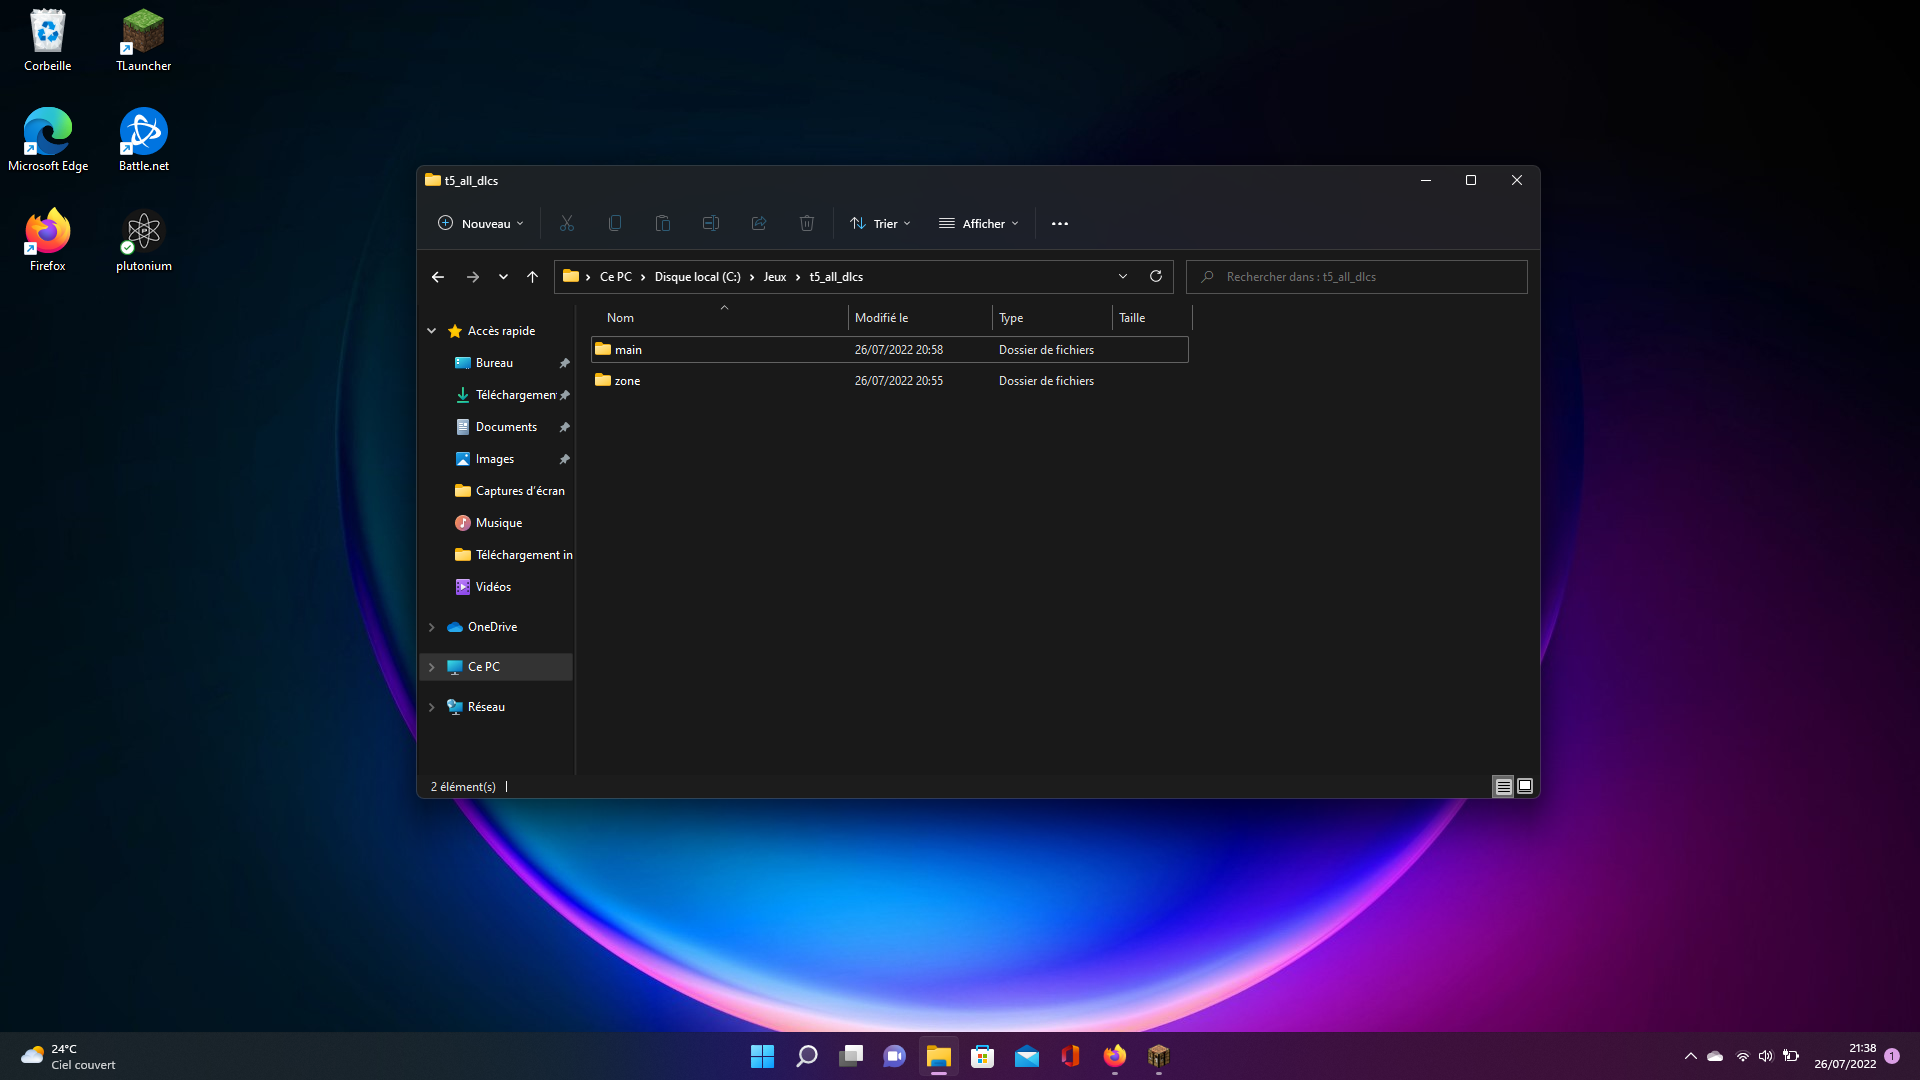This screenshot has height=1080, width=1920.
Task: Refresh the current folder view
Action: tap(1156, 276)
